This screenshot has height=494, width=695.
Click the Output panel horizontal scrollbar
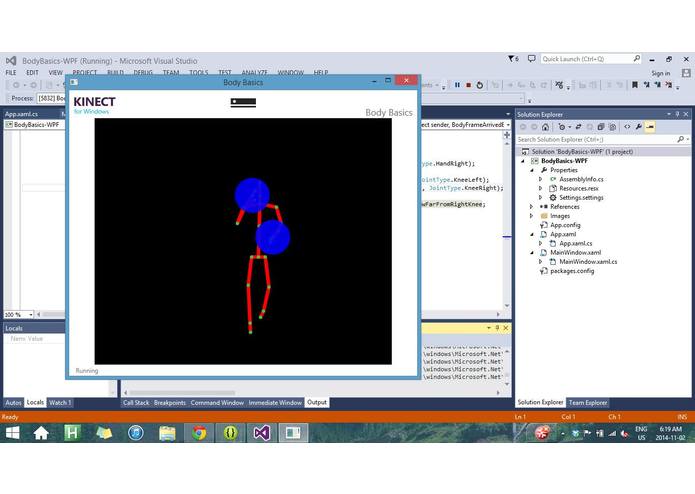312,393
